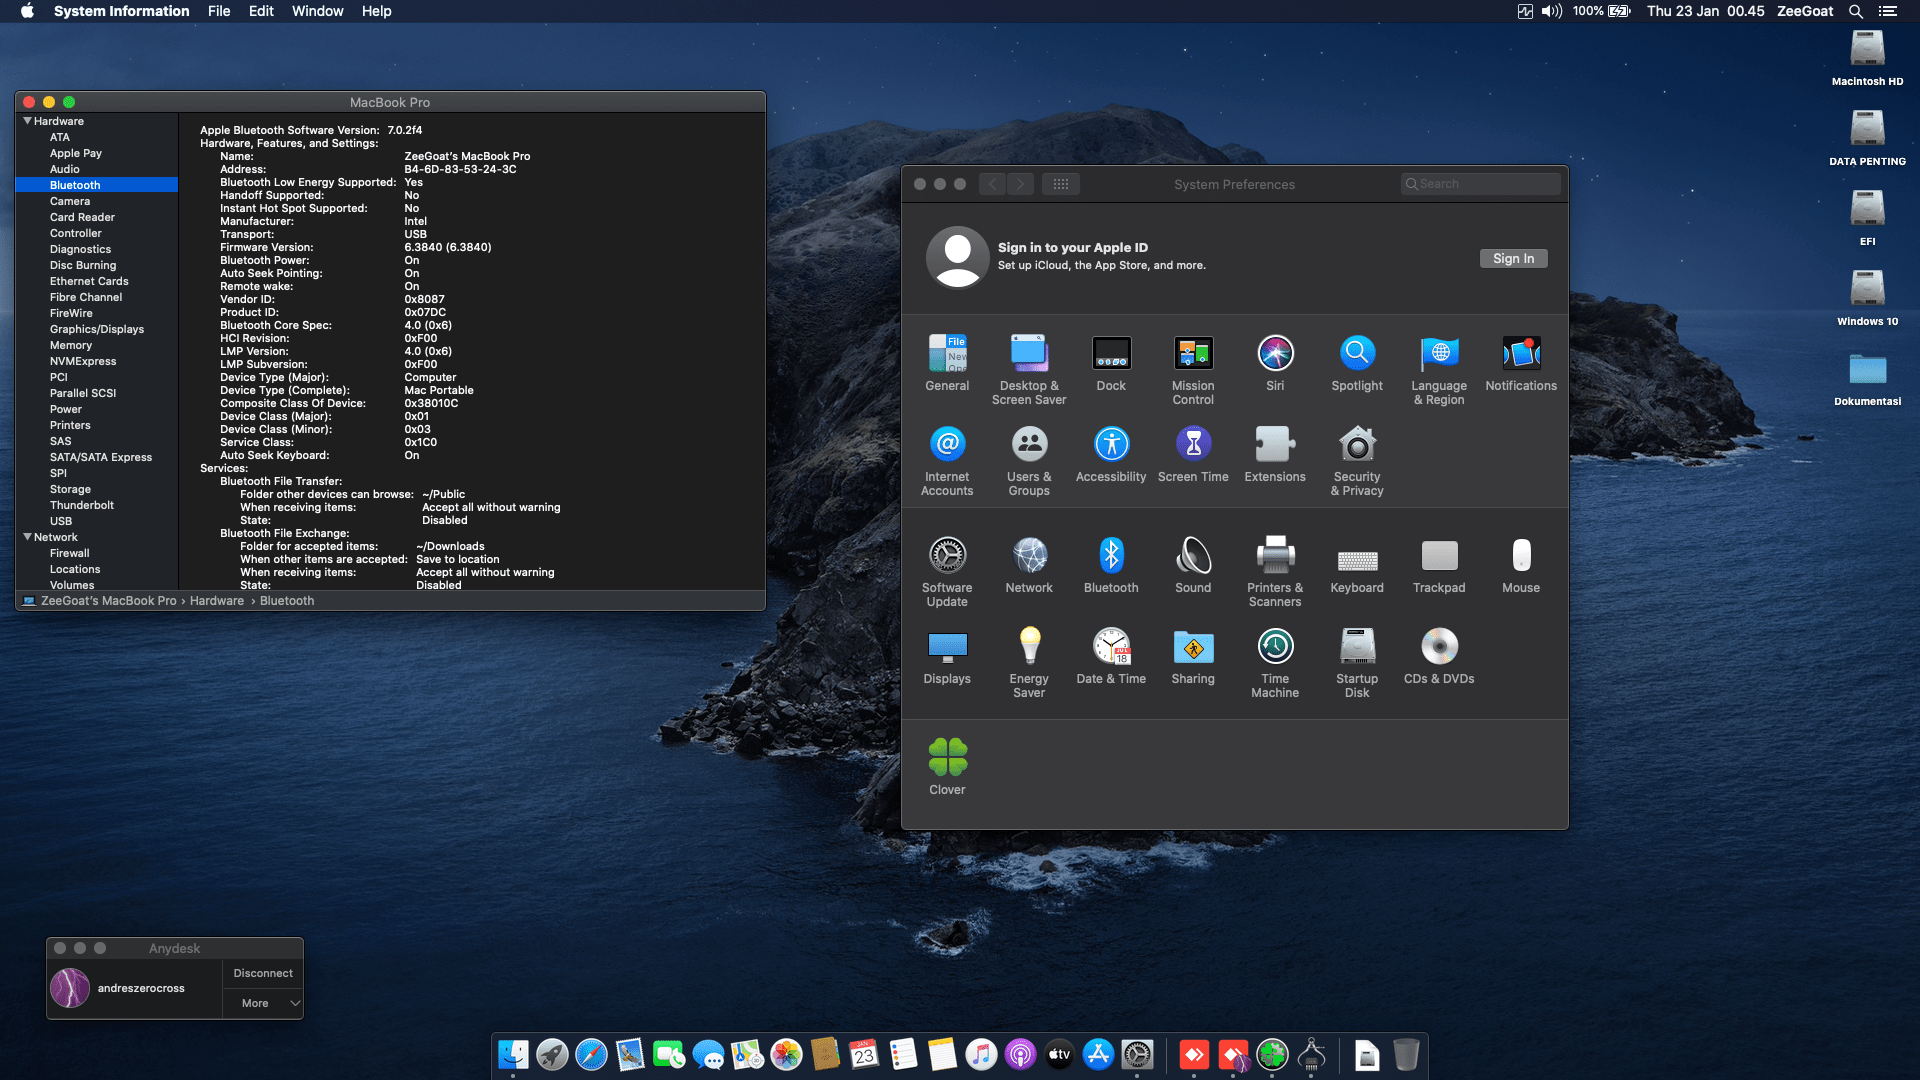This screenshot has height=1080, width=1920.
Task: Open the Trash in the Dock
Action: pos(1406,1054)
